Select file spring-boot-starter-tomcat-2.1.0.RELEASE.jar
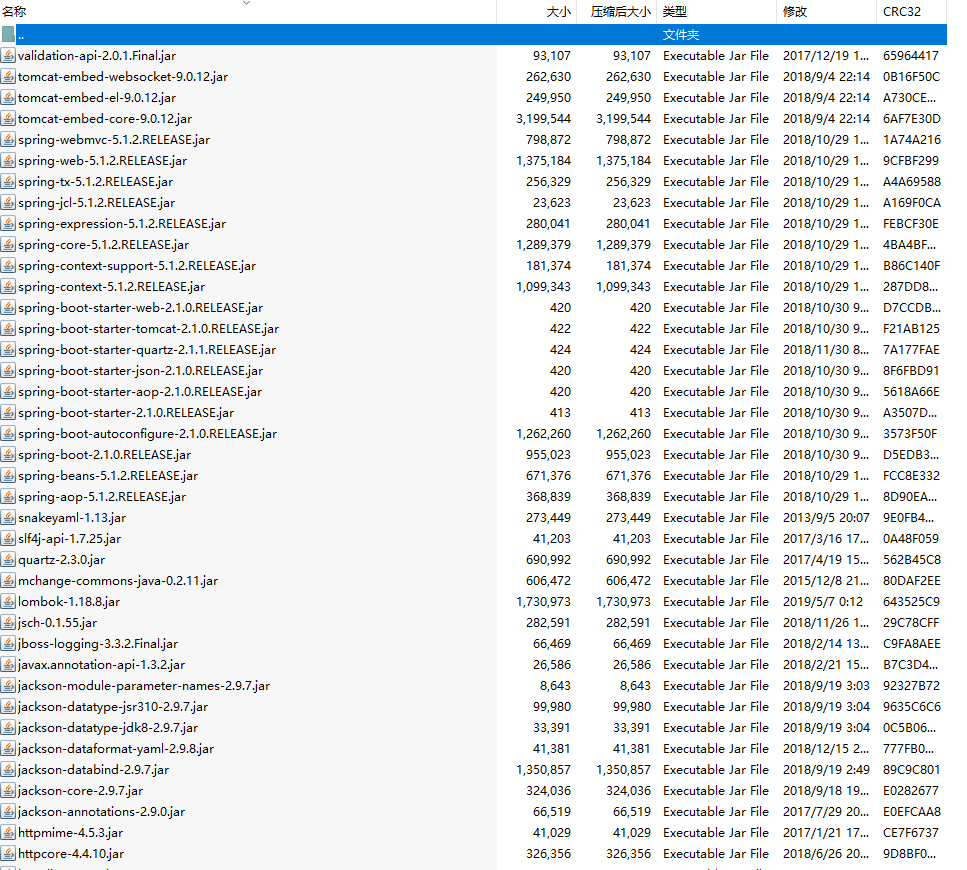 (x=149, y=329)
